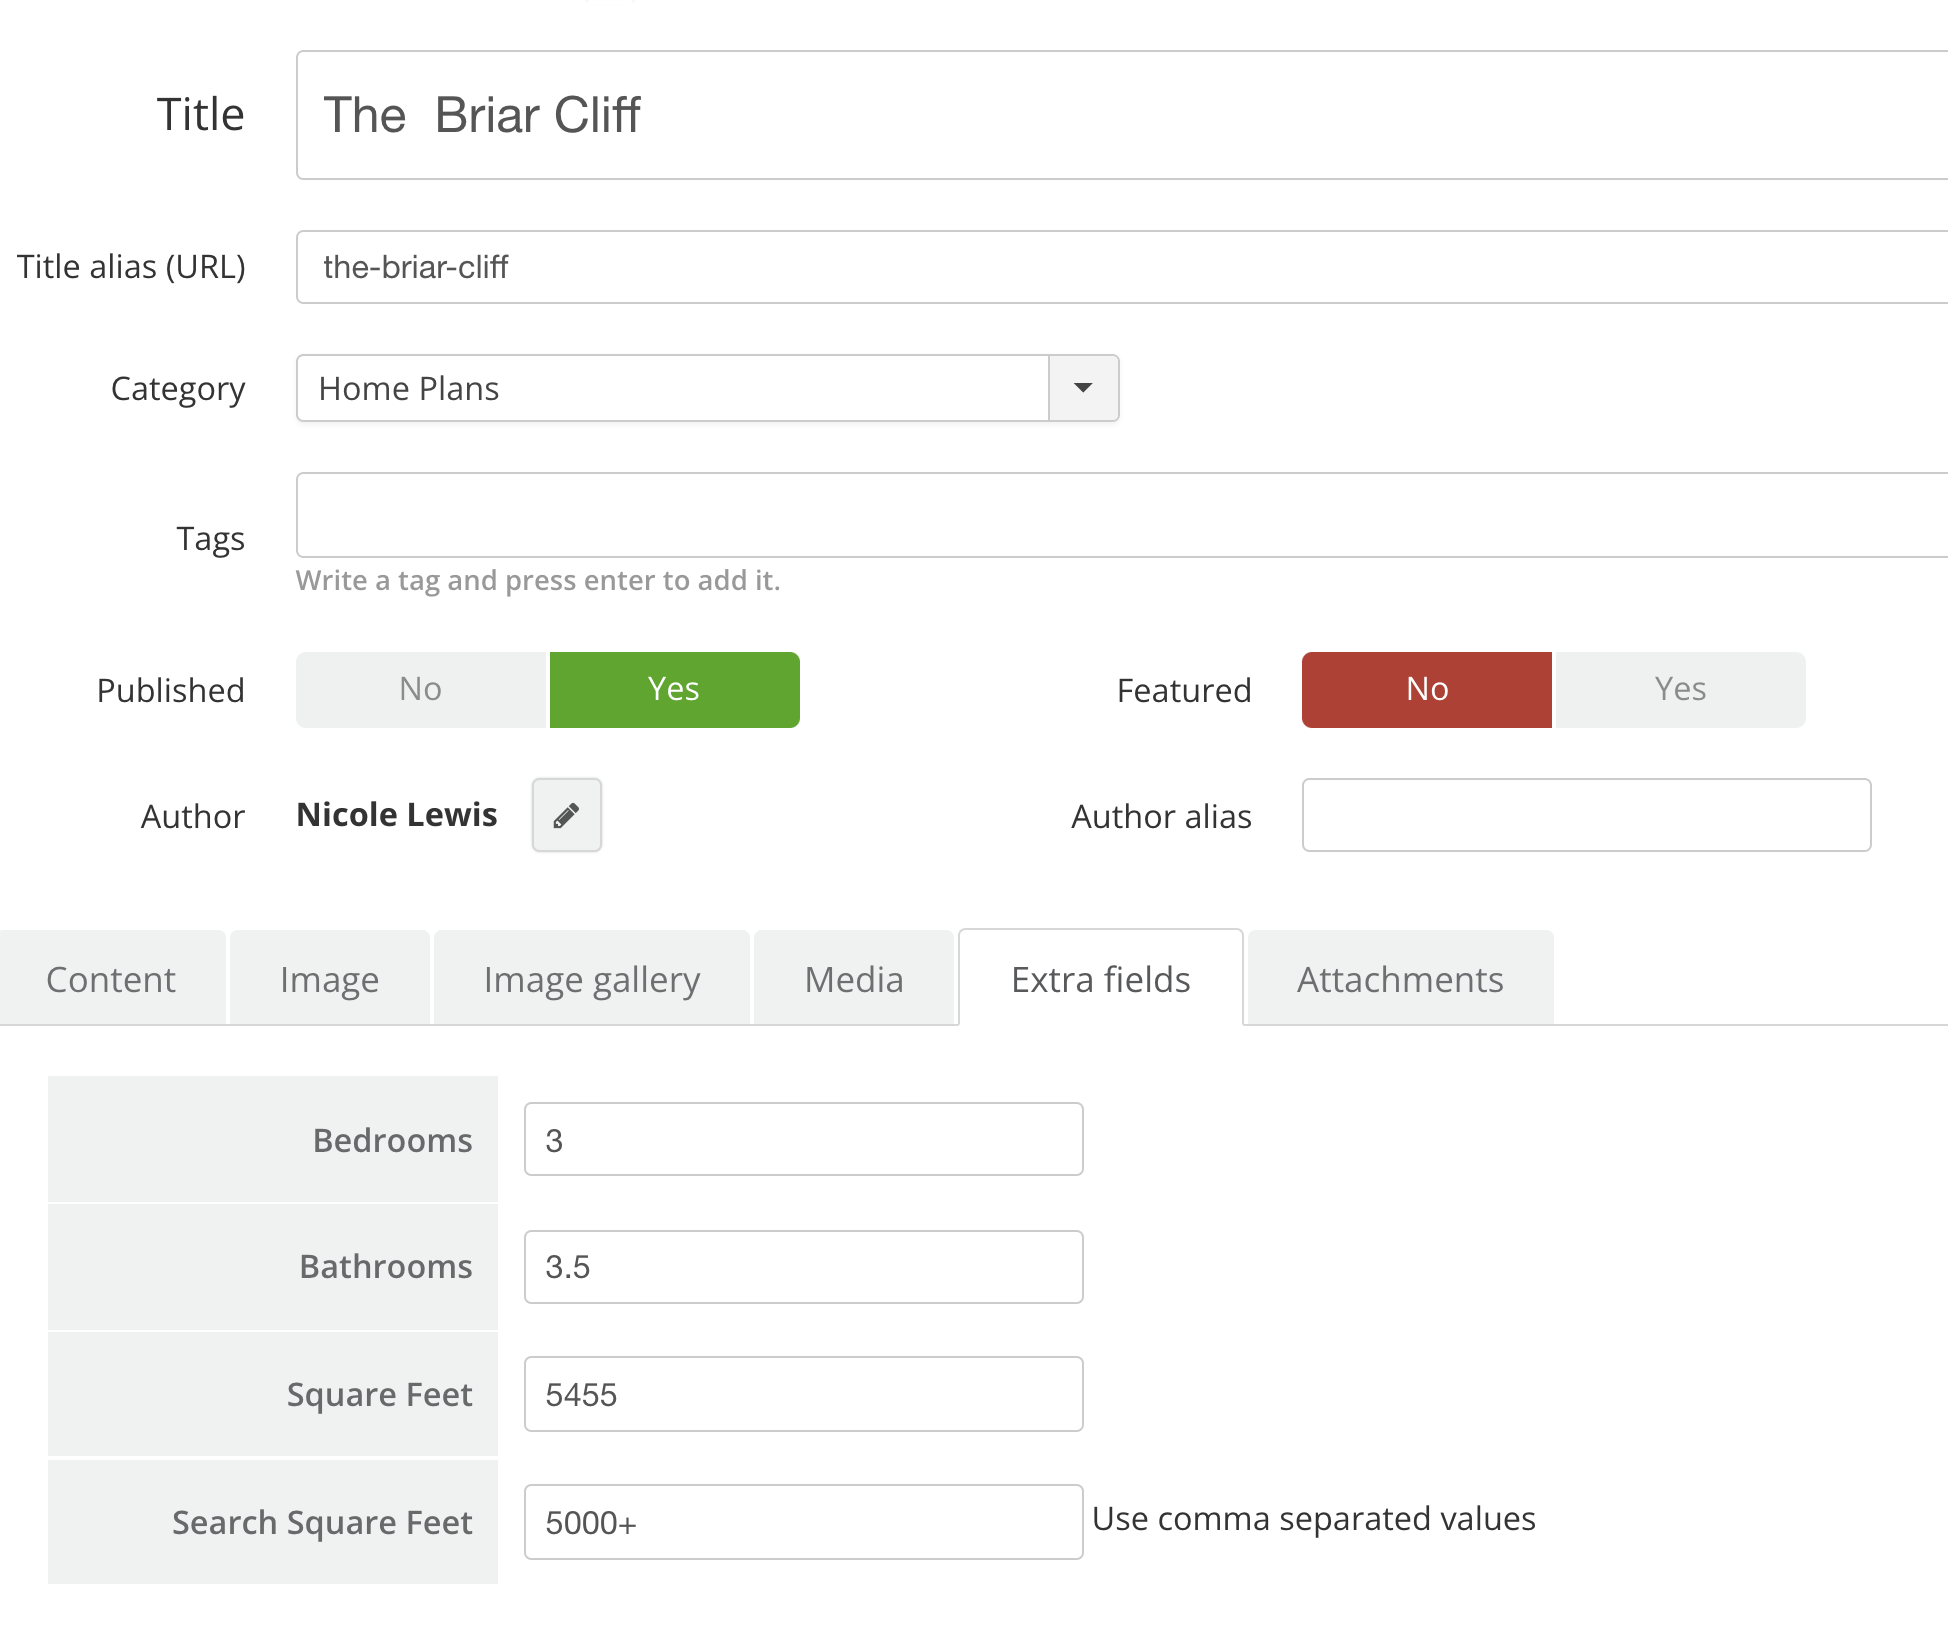Click the Search Square Feet field

(x=803, y=1522)
